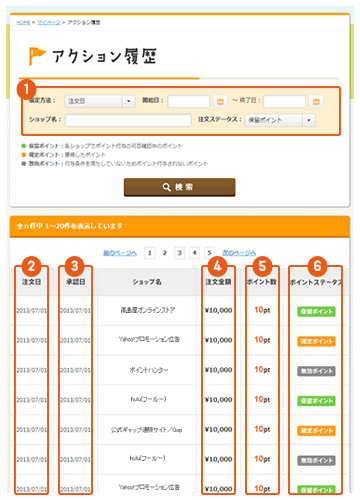The height and width of the screenshot is (500, 360).
Task: Open the 保留ポイント status combo box
Action: (x=280, y=120)
